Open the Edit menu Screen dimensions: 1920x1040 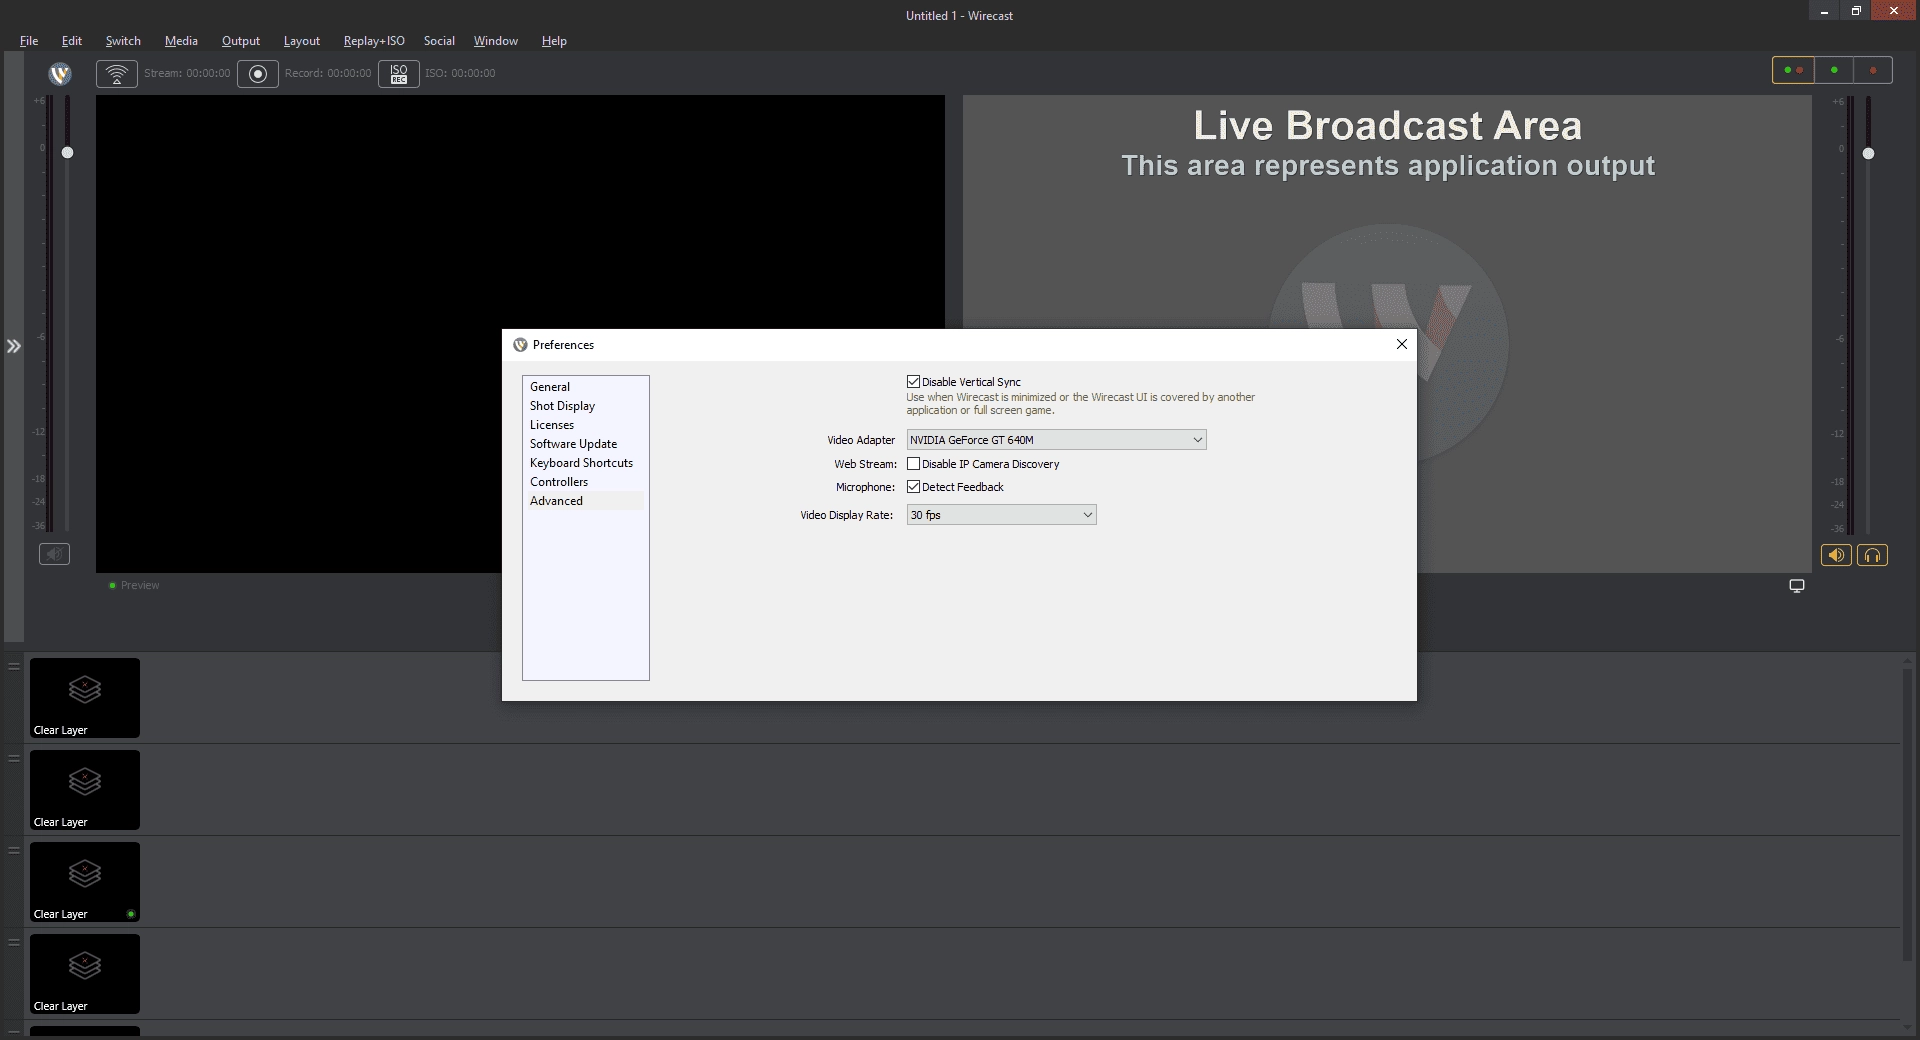coord(72,41)
